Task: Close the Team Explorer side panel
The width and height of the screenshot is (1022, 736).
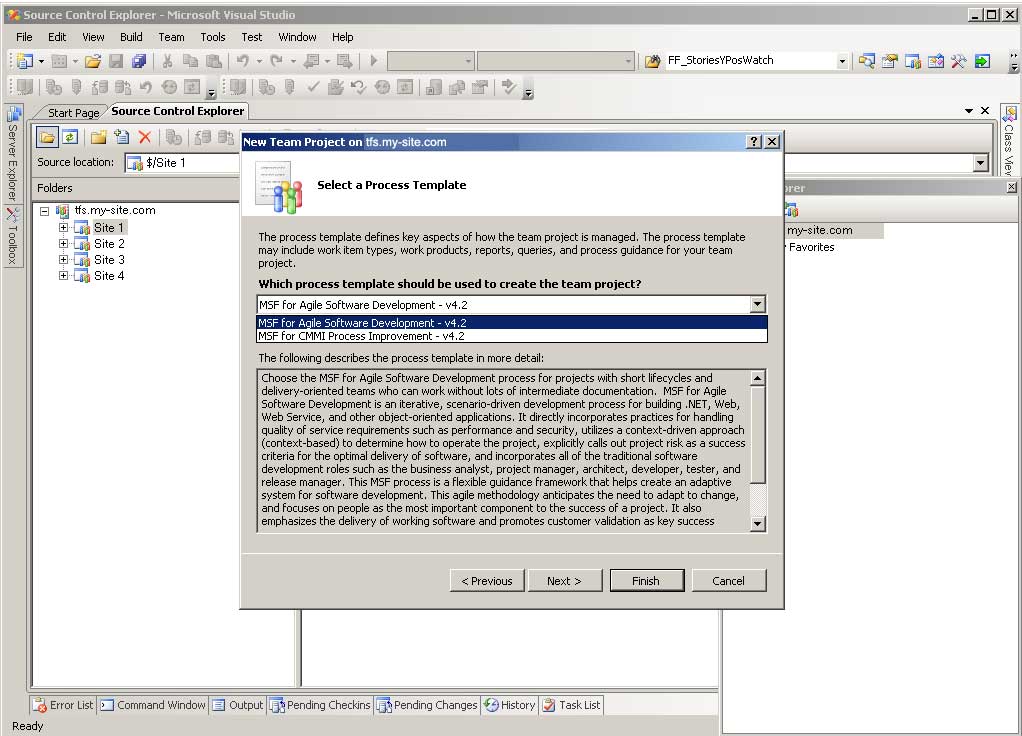Action: click(x=1011, y=188)
